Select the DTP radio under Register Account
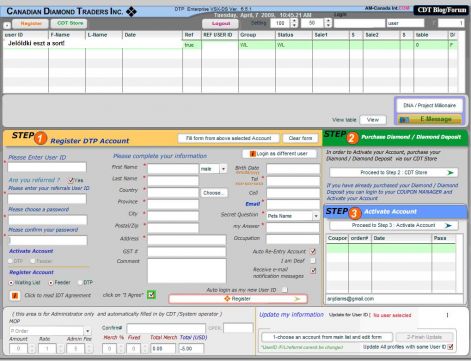 point(80,283)
